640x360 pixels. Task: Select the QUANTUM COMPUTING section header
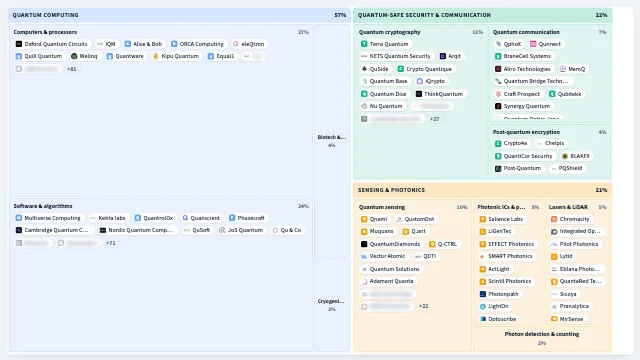179,15
